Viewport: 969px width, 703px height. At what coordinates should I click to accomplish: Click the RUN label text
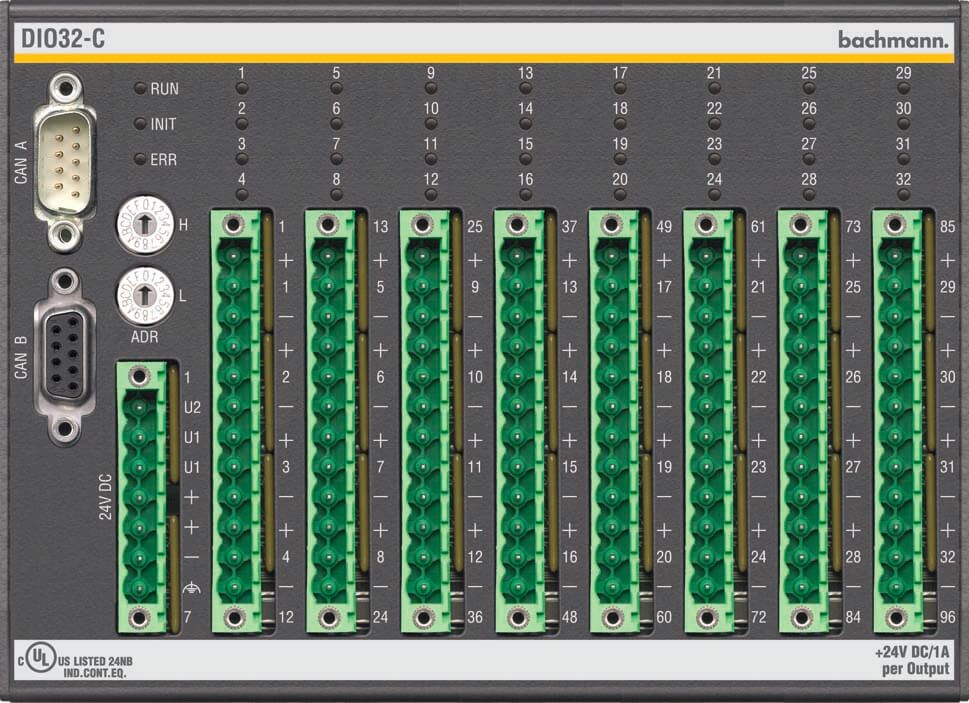click(x=164, y=89)
